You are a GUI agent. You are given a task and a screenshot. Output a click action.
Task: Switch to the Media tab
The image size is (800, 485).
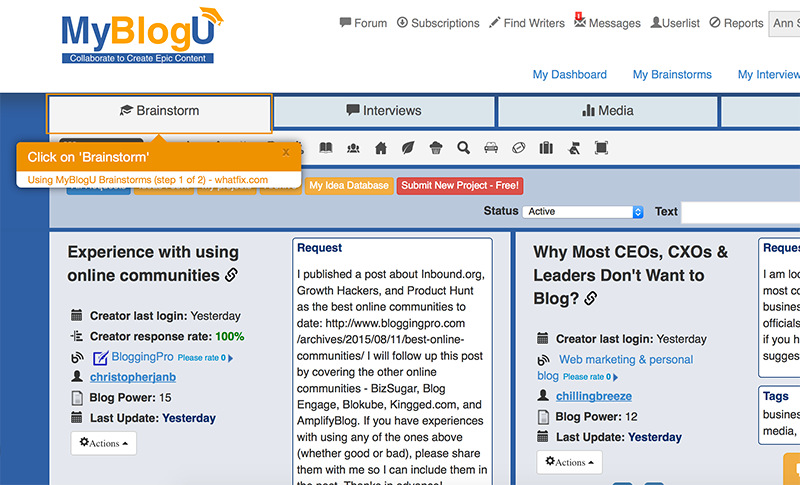pos(608,111)
